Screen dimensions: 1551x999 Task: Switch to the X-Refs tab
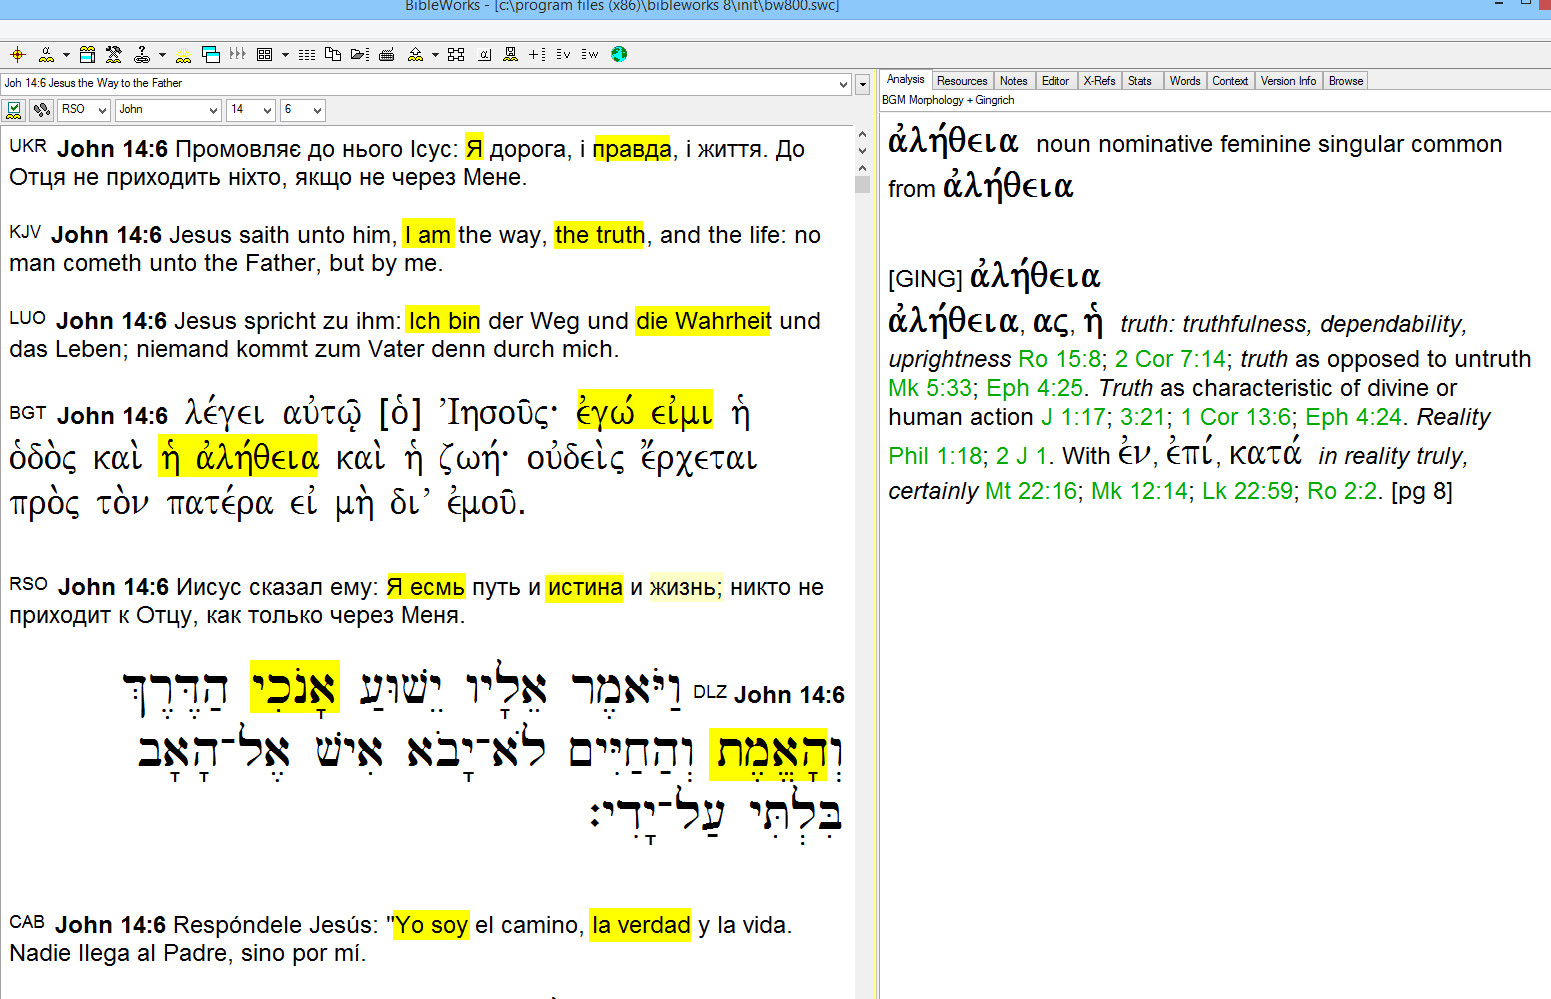[x=1099, y=81]
